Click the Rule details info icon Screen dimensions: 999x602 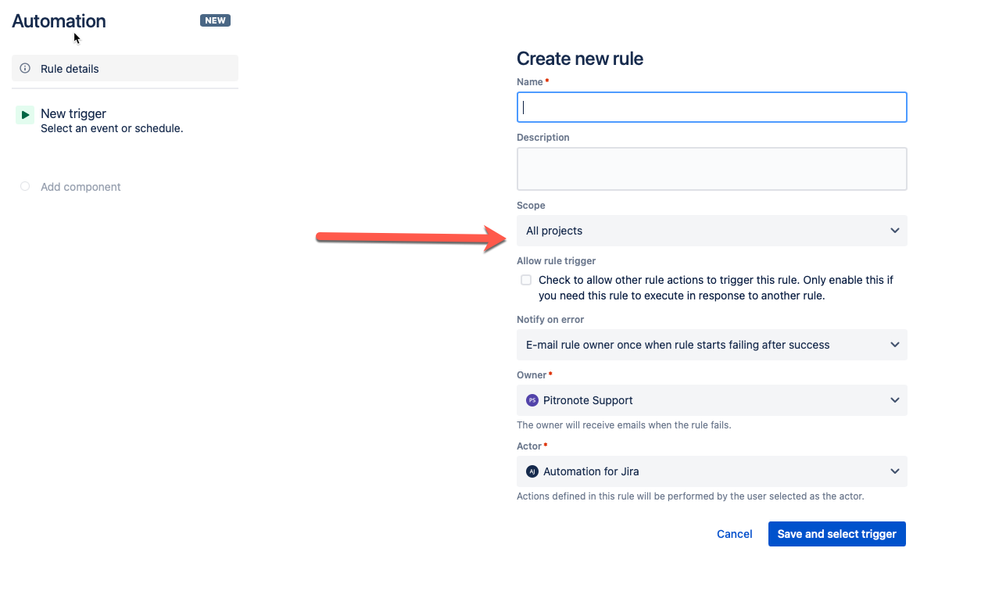25,68
